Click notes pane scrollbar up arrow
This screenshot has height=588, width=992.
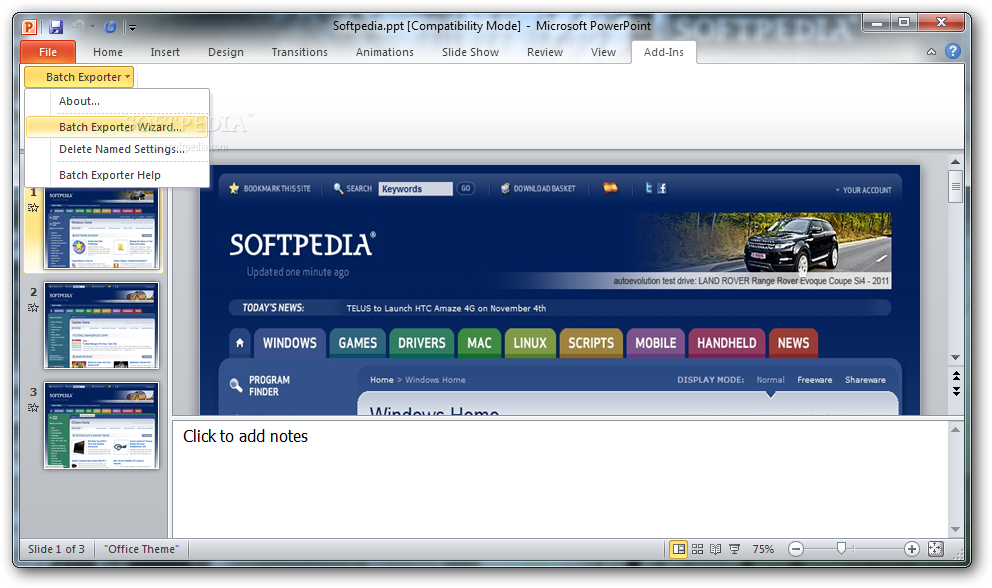click(x=955, y=430)
